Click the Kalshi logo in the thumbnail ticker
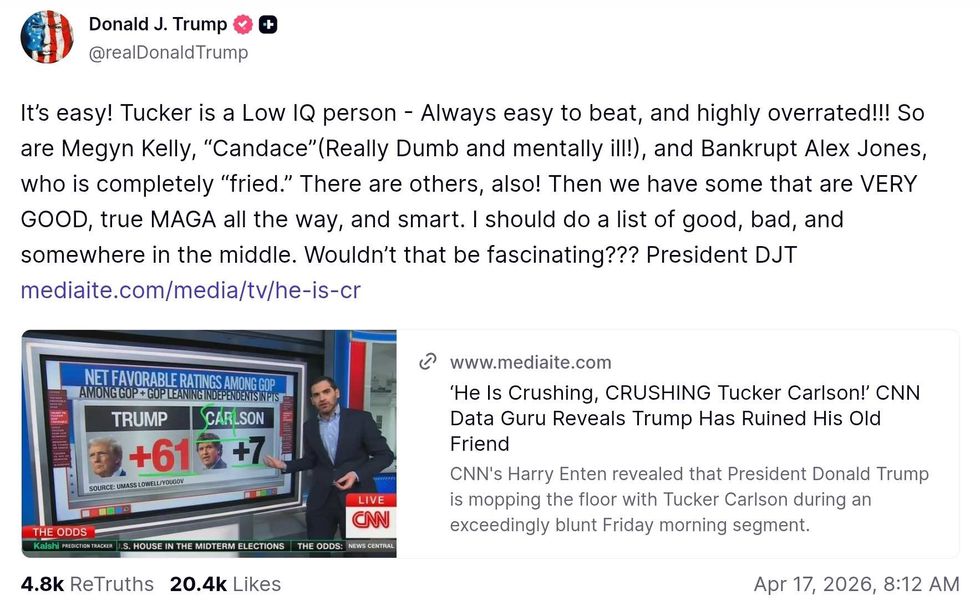 (x=46, y=547)
